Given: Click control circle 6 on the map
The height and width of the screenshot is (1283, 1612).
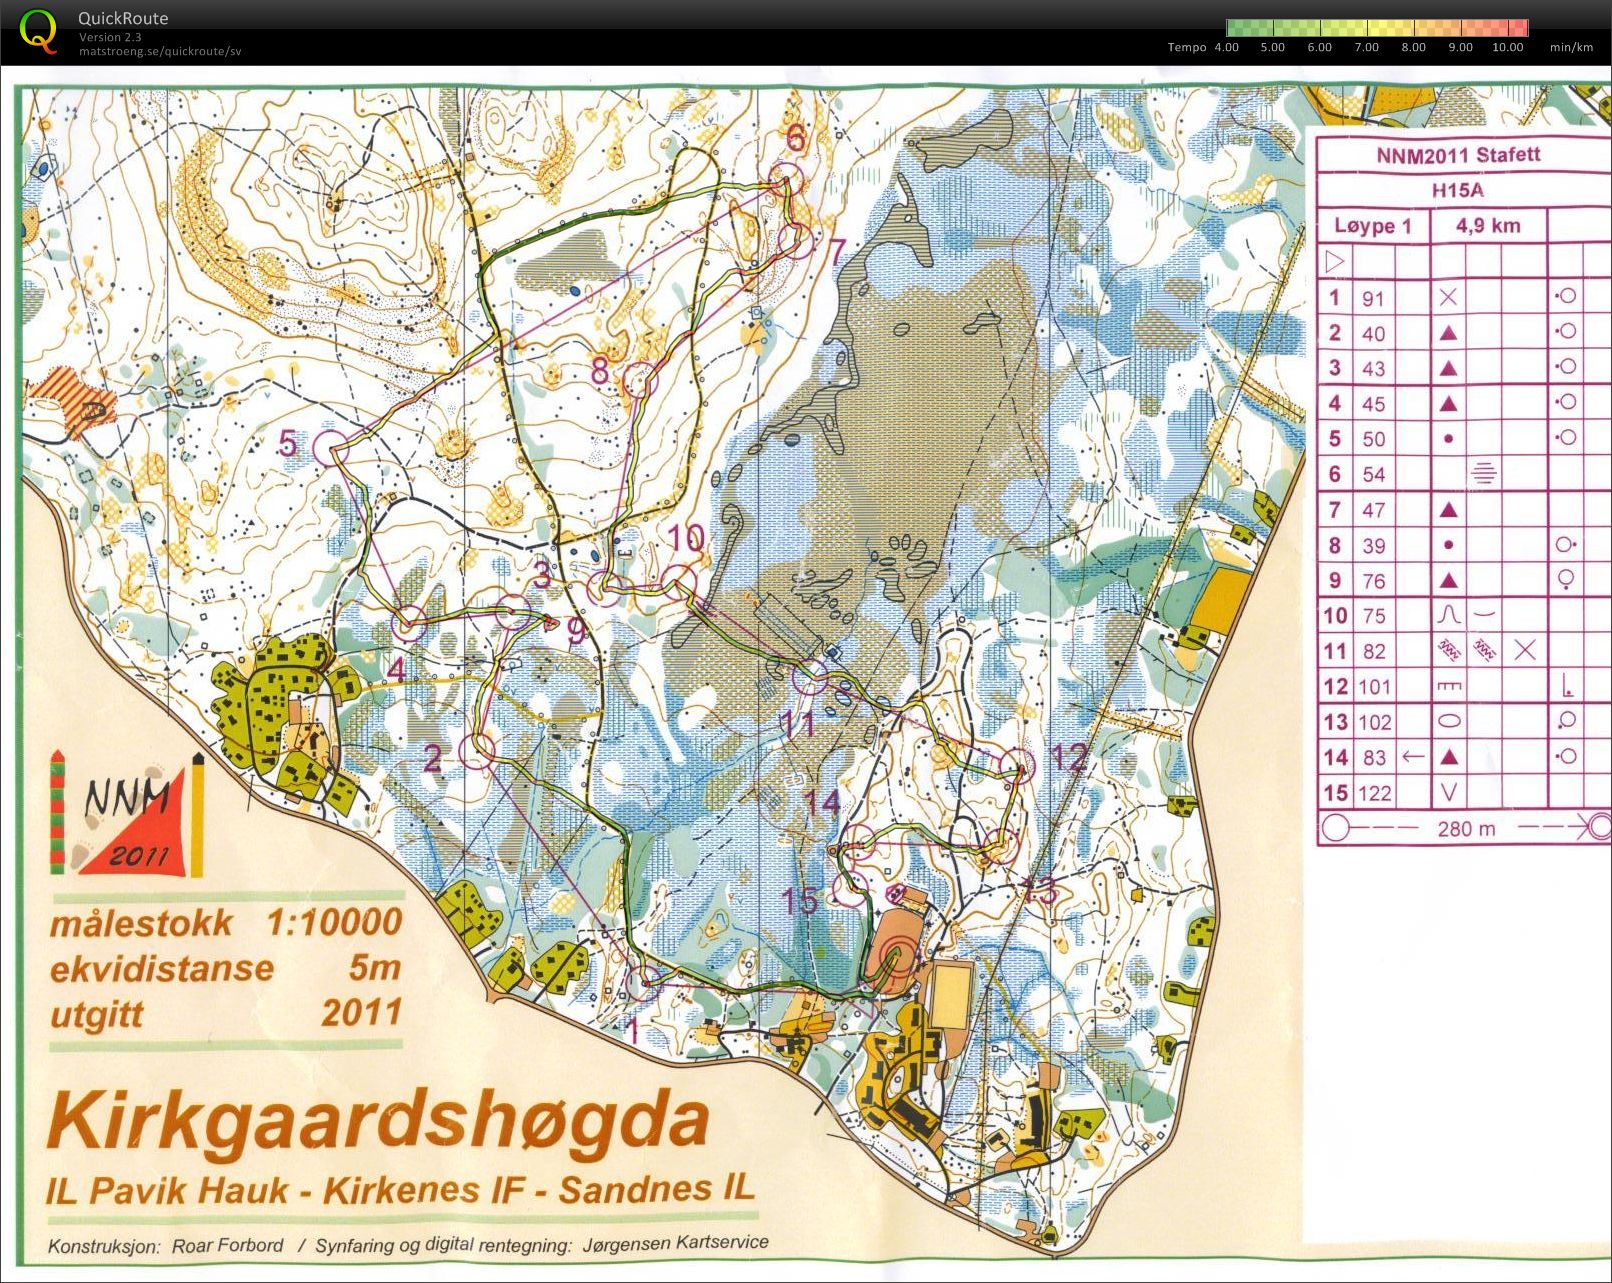Looking at the screenshot, I should 786,182.
